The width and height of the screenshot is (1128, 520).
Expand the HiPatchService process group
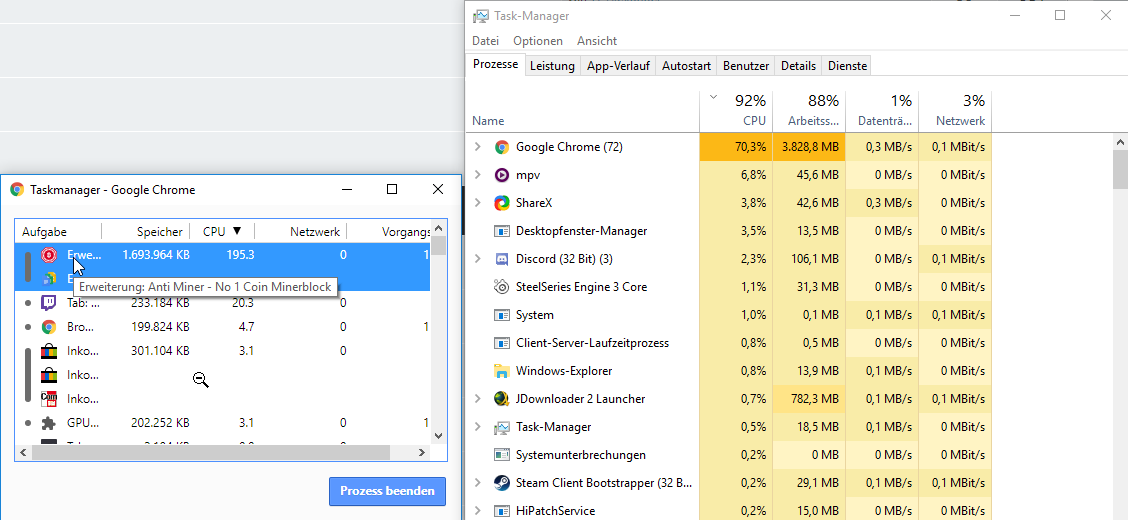[x=477, y=511]
